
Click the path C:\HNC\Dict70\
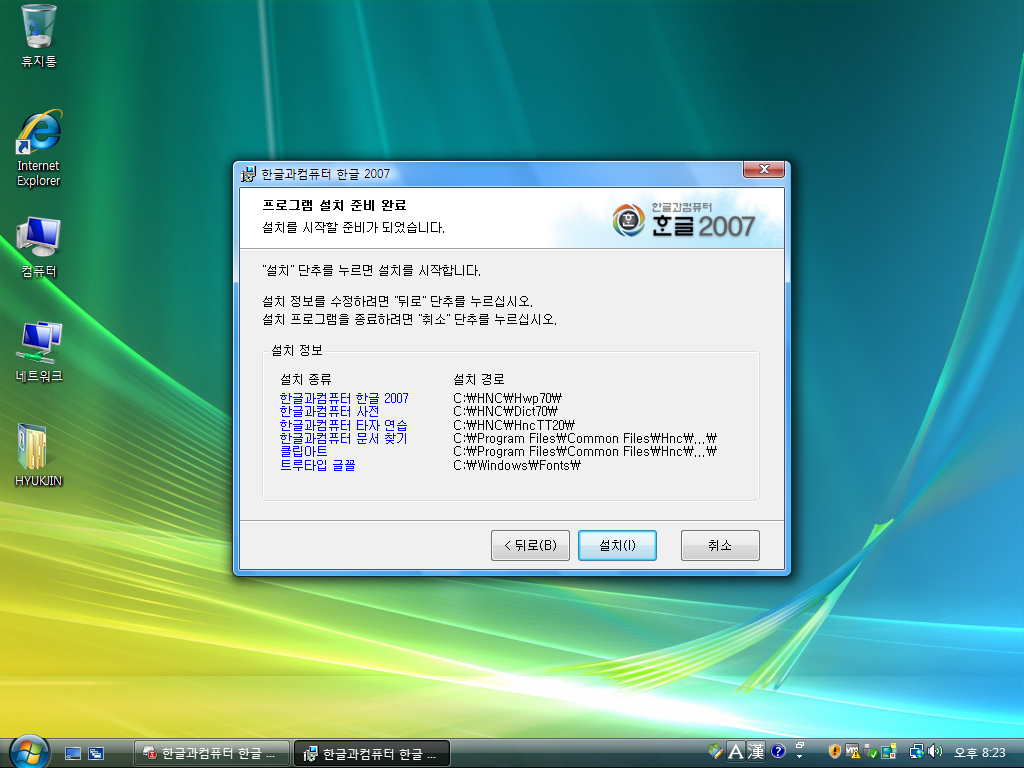[x=505, y=411]
